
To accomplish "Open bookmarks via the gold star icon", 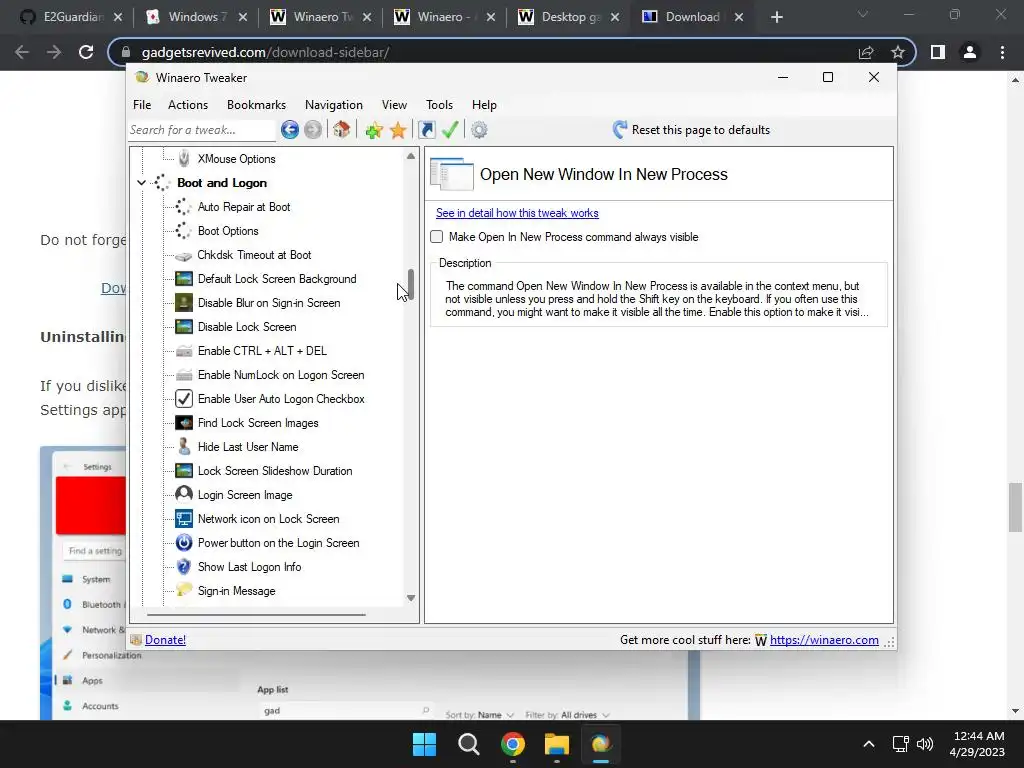I will pyautogui.click(x=398, y=130).
